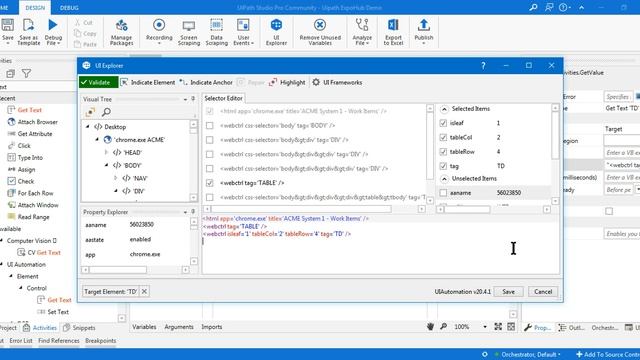Click the search icon in title bar
640x360 pixels.
coord(533,7)
